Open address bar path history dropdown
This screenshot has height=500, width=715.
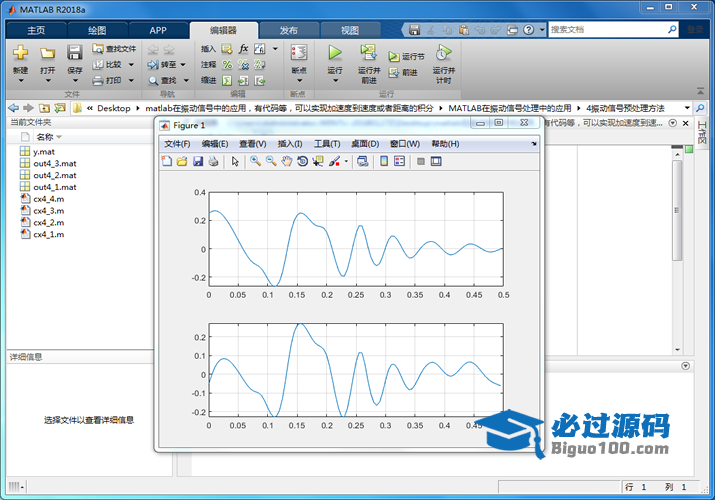tap(687, 108)
